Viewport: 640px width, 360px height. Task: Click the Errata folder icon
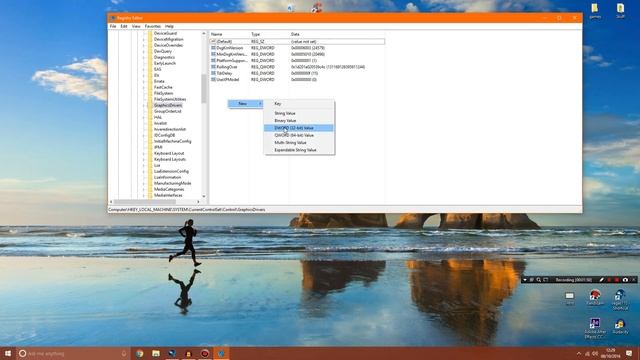150,81
